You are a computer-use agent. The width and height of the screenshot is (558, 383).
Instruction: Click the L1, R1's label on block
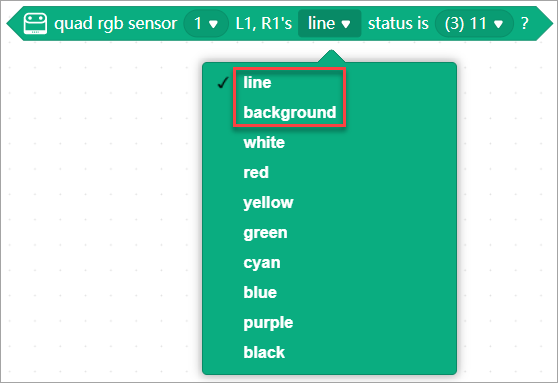pos(263,23)
